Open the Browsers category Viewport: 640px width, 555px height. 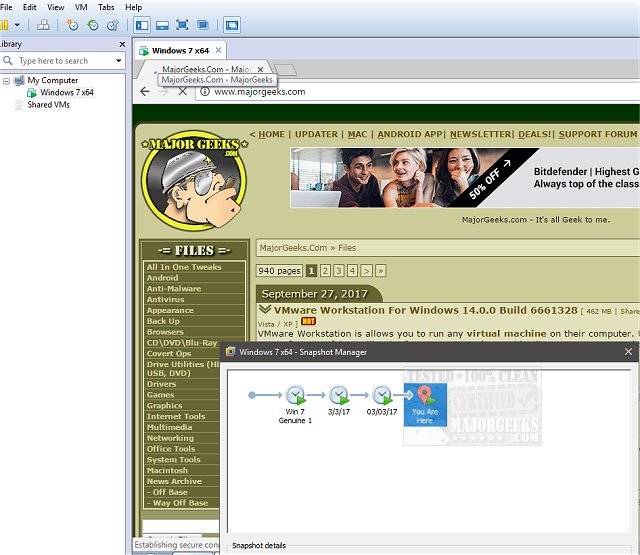[165, 332]
